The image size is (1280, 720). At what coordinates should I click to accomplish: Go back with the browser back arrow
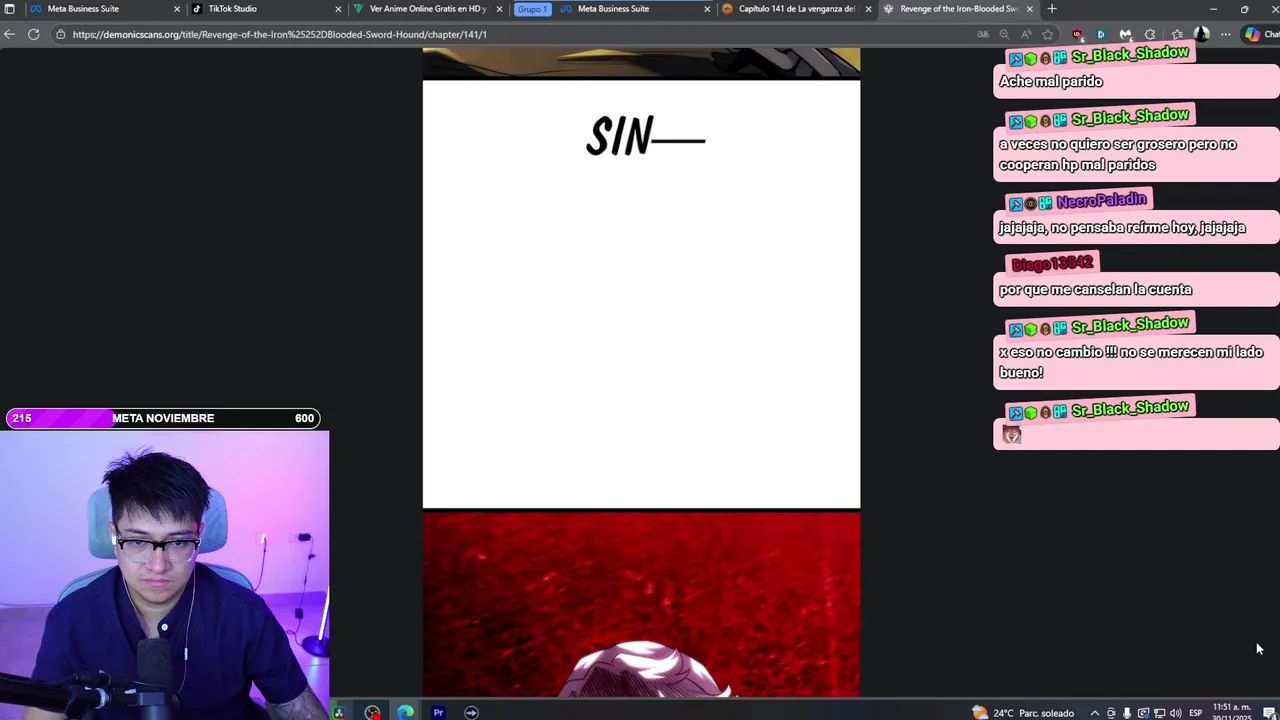coord(9,34)
